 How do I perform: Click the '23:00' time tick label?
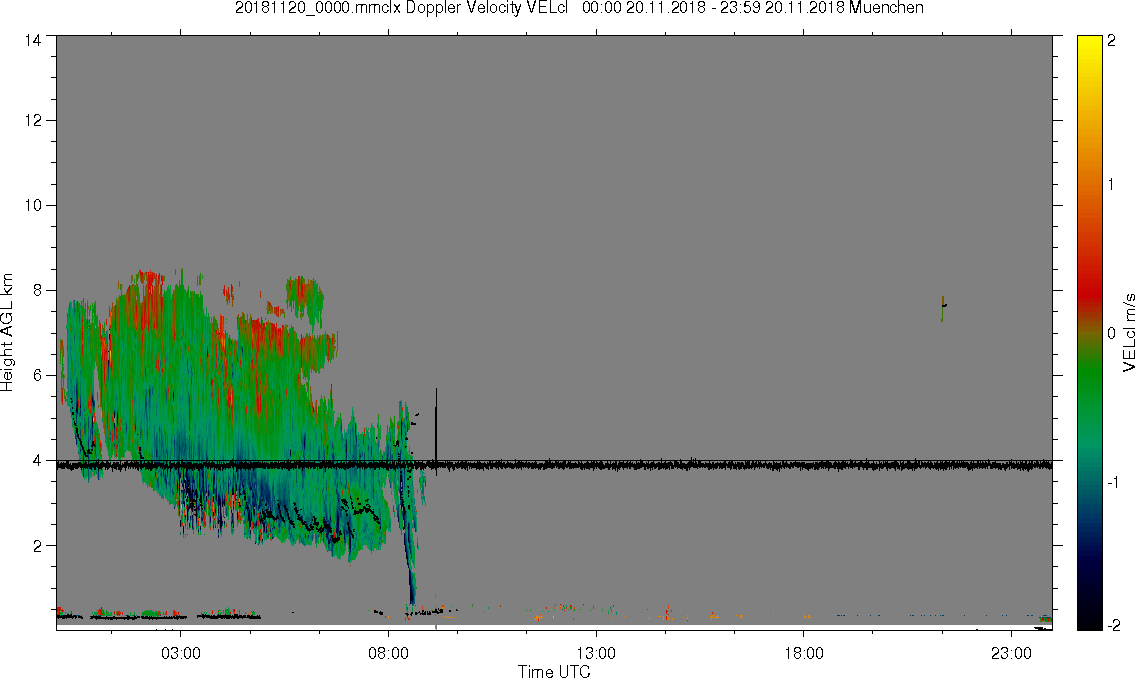pos(1011,653)
